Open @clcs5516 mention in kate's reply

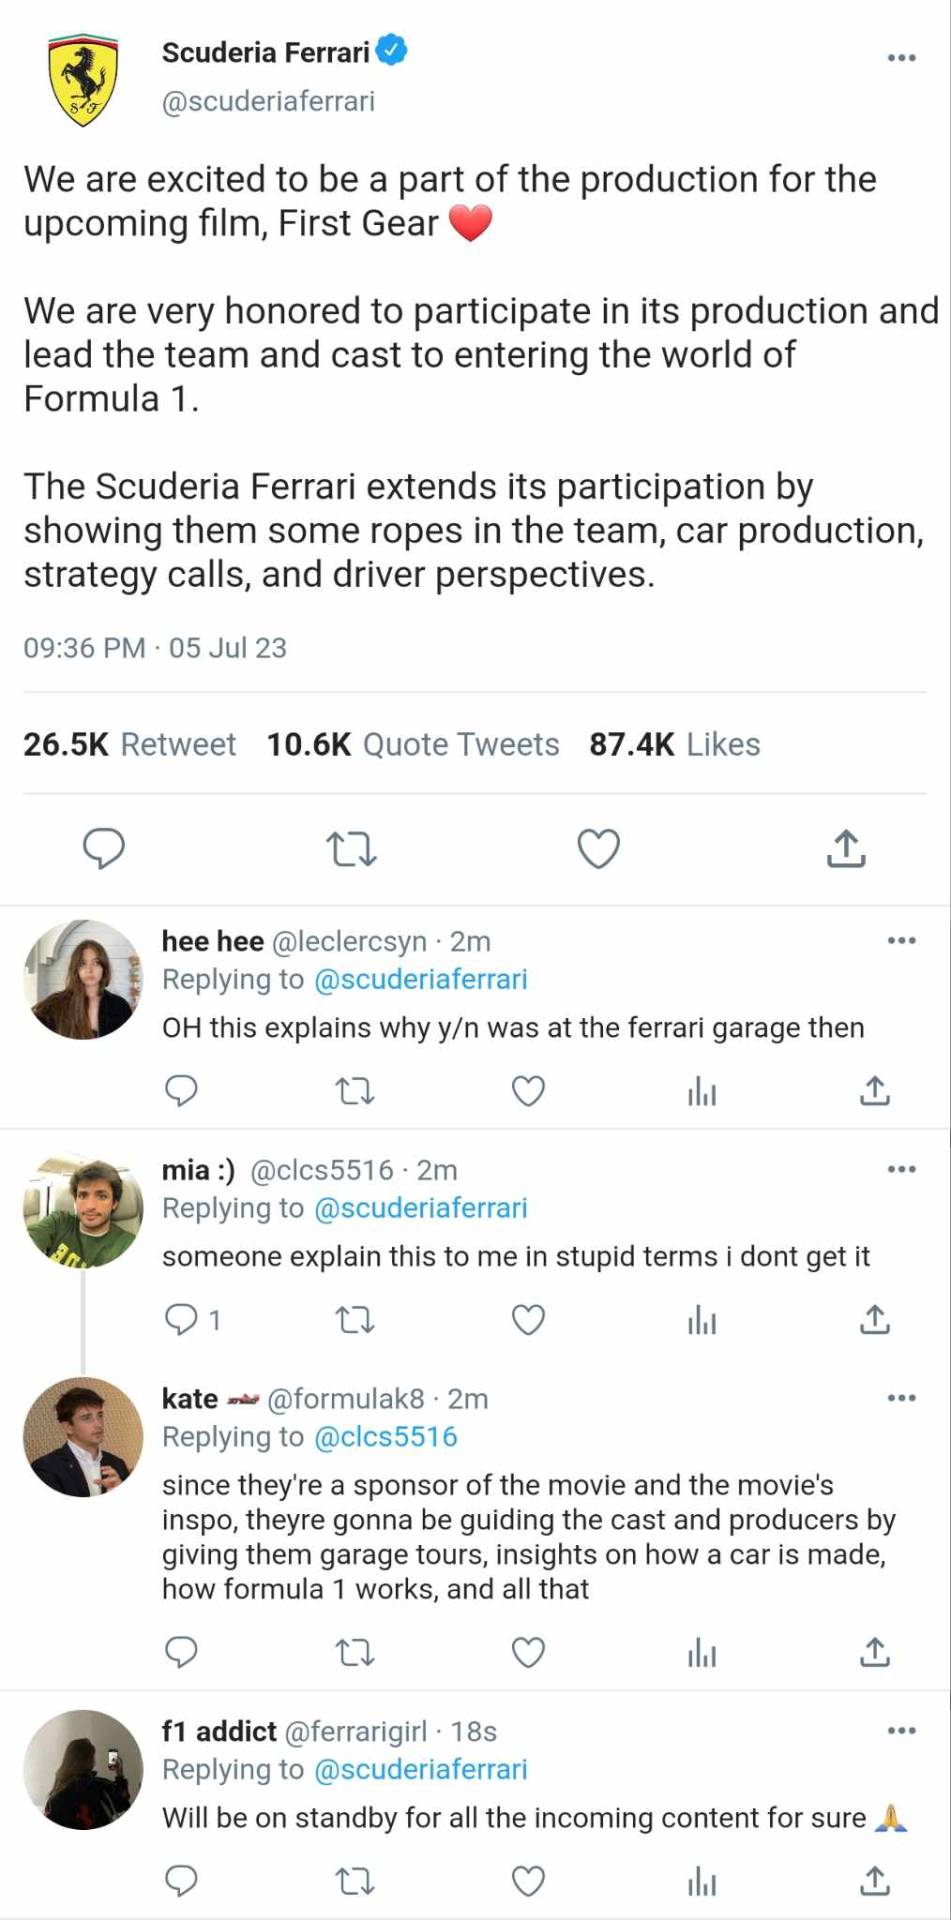coord(385,1436)
